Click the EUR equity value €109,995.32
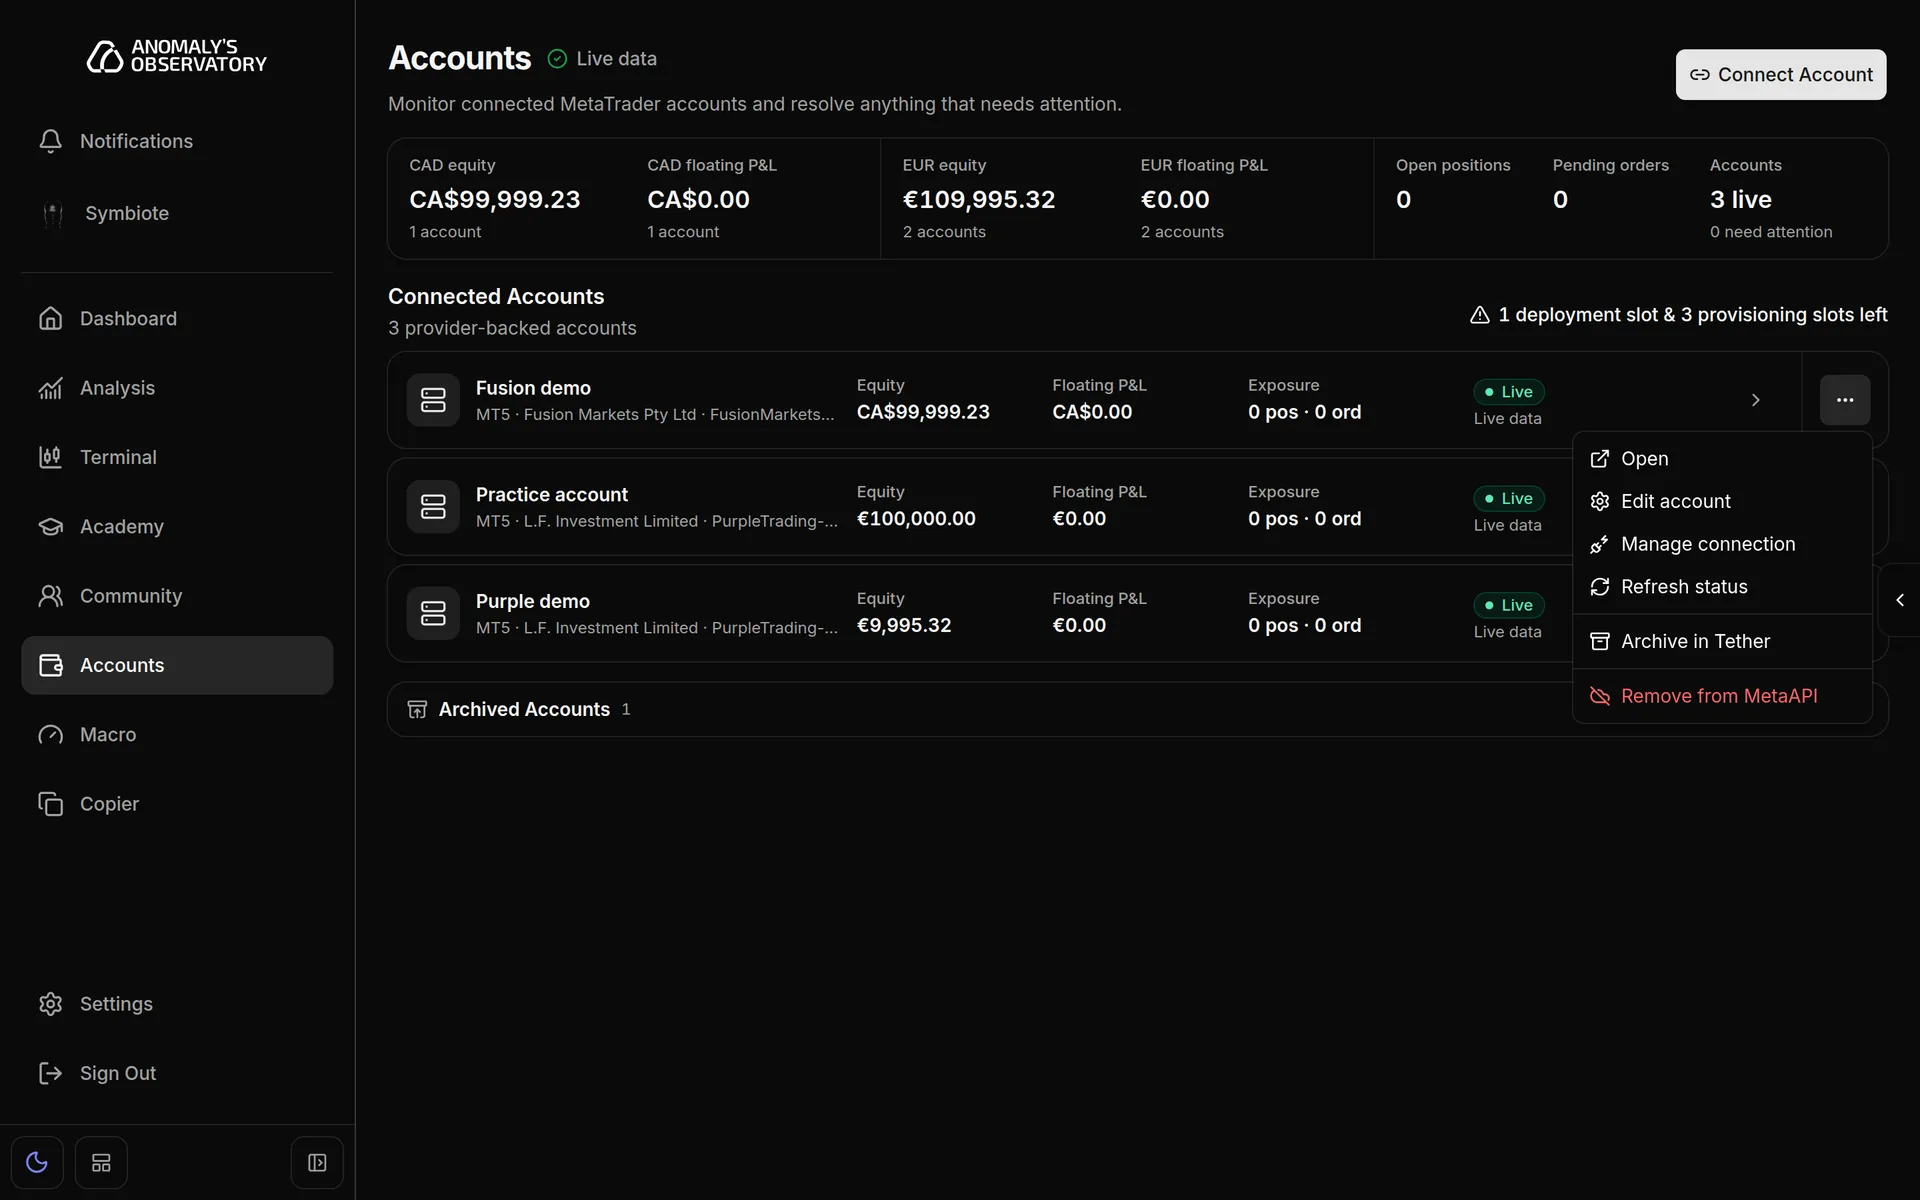 979,199
